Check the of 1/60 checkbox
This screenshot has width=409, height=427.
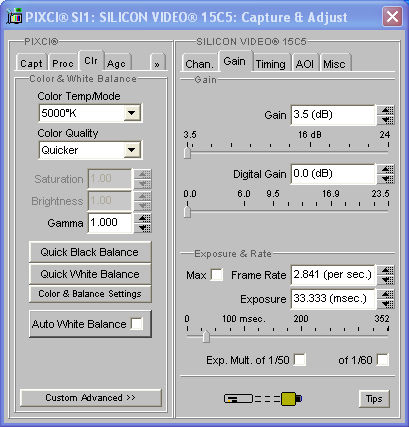point(382,360)
